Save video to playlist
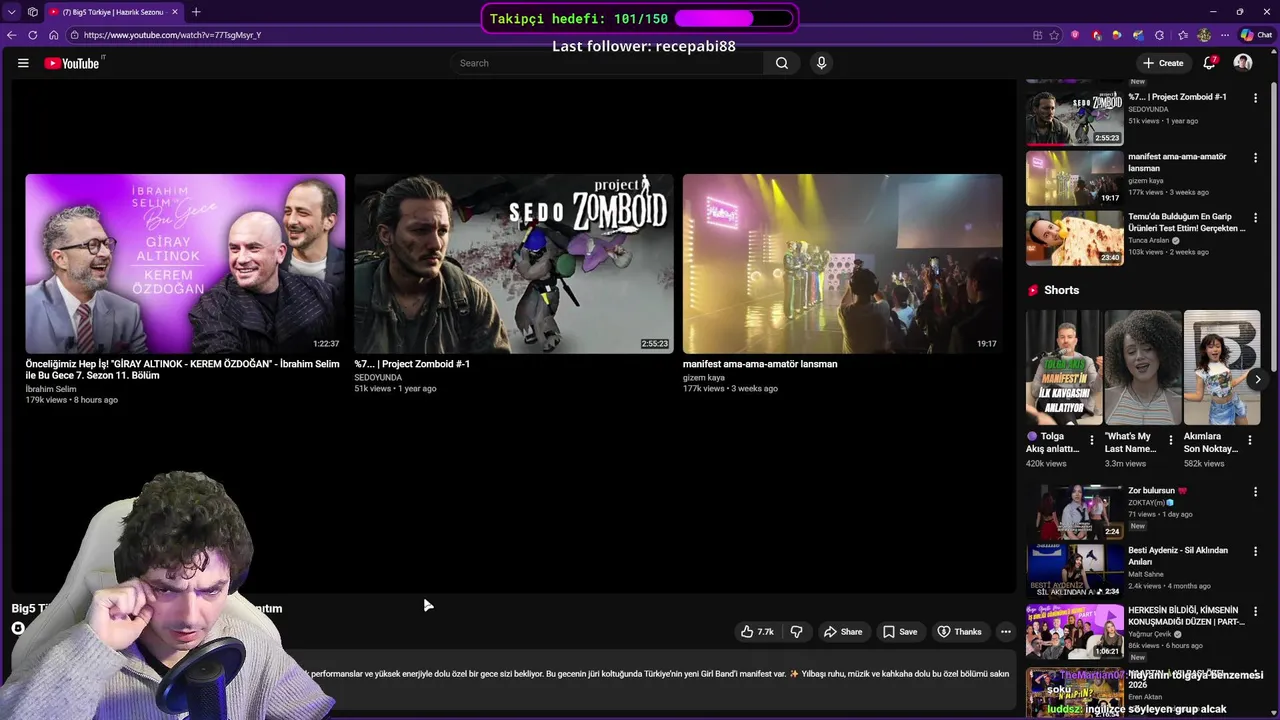Image resolution: width=1280 pixels, height=720 pixels. point(900,632)
